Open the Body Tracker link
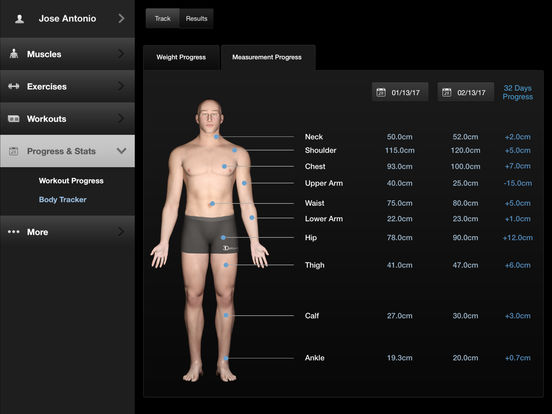This screenshot has height=414, width=552. pos(63,200)
